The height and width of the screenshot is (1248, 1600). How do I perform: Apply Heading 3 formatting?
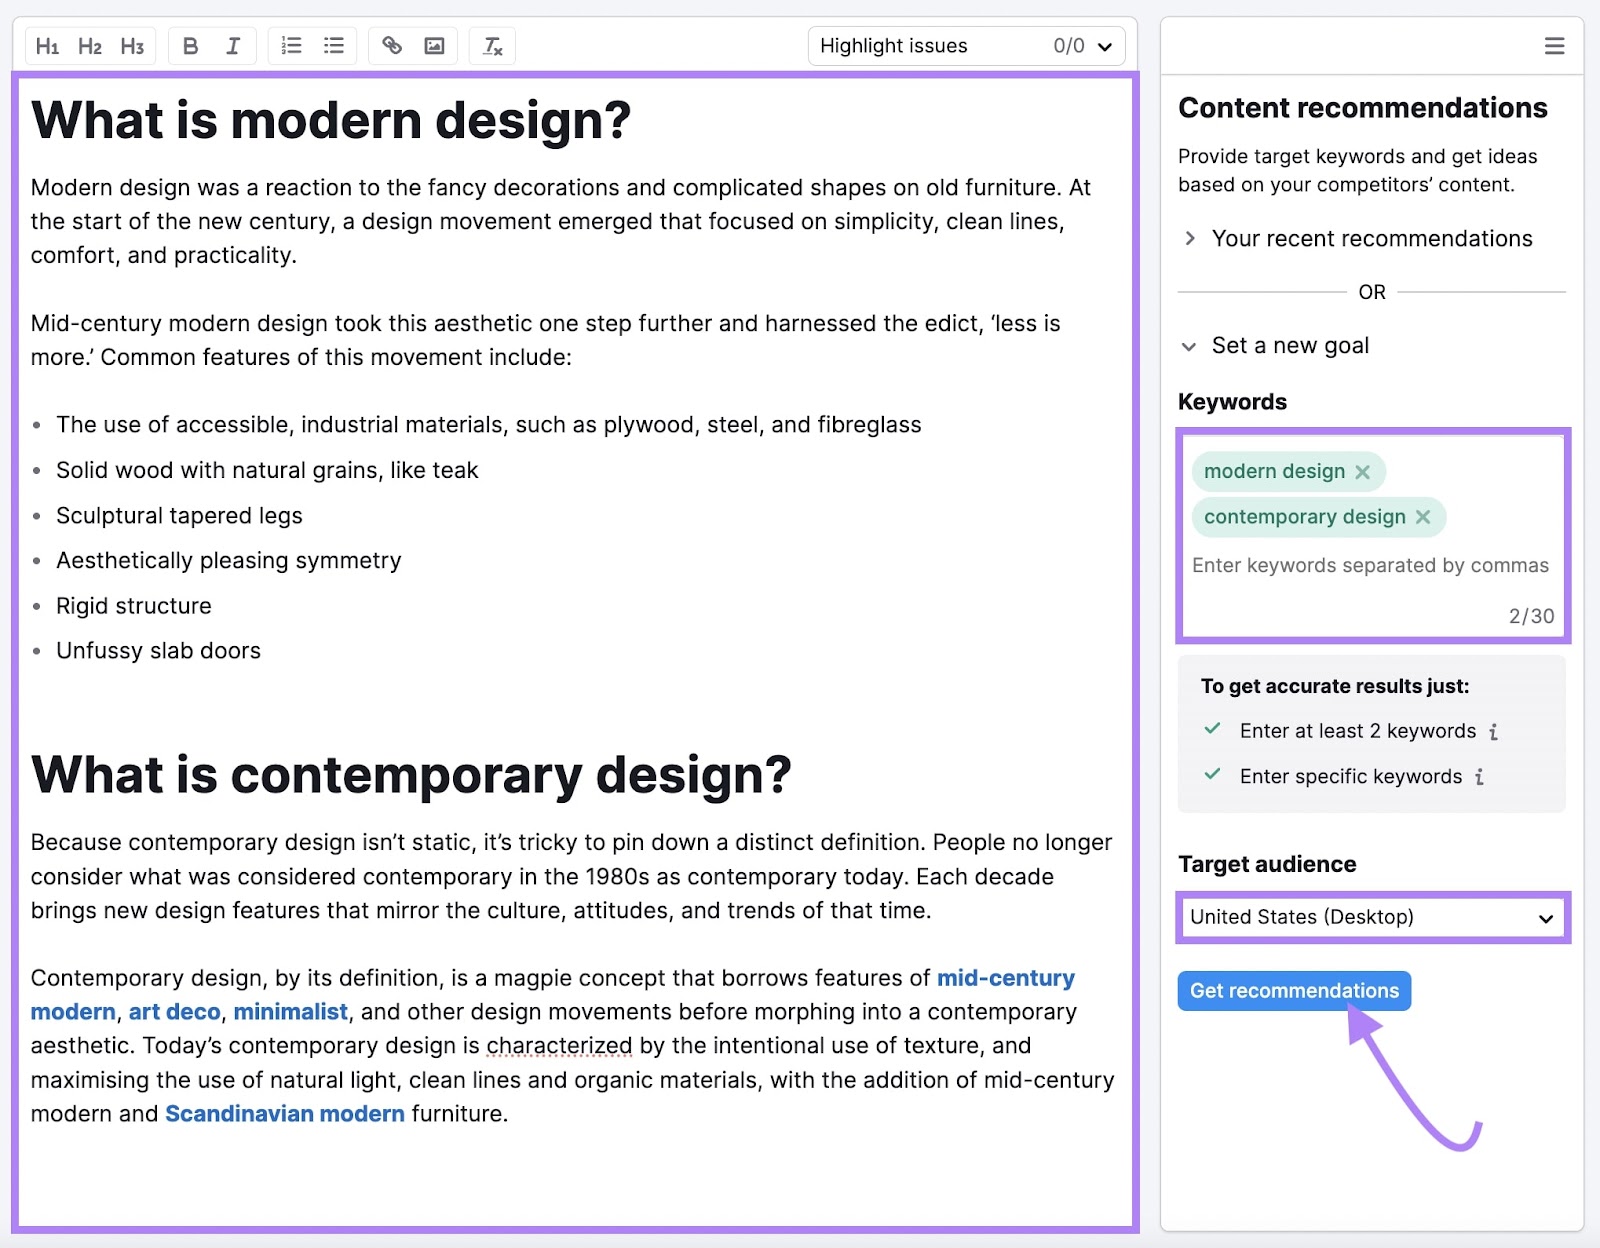(x=132, y=46)
